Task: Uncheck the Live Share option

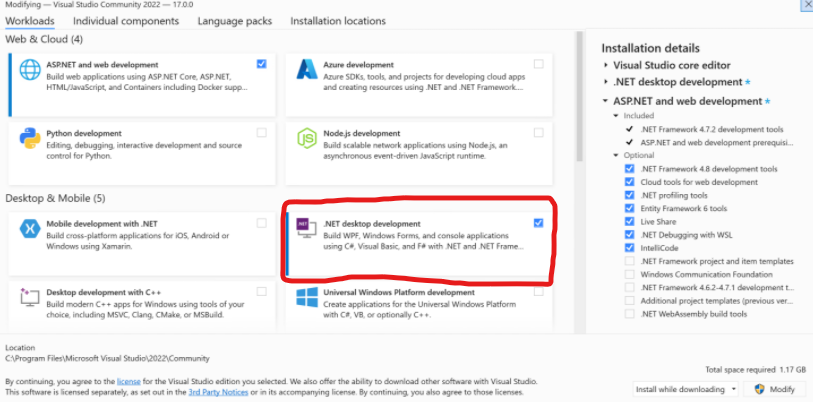Action: pos(629,221)
